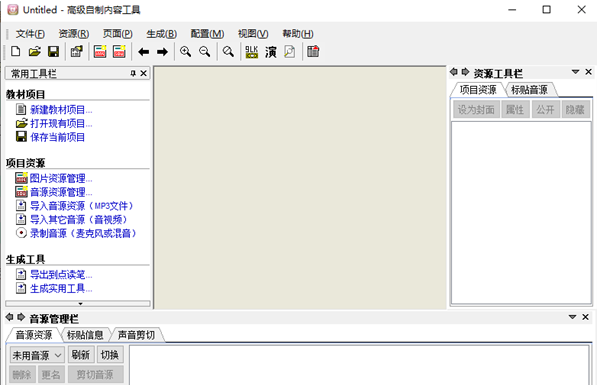
Task: Close the 常用工具栏 panel
Action: coord(144,73)
